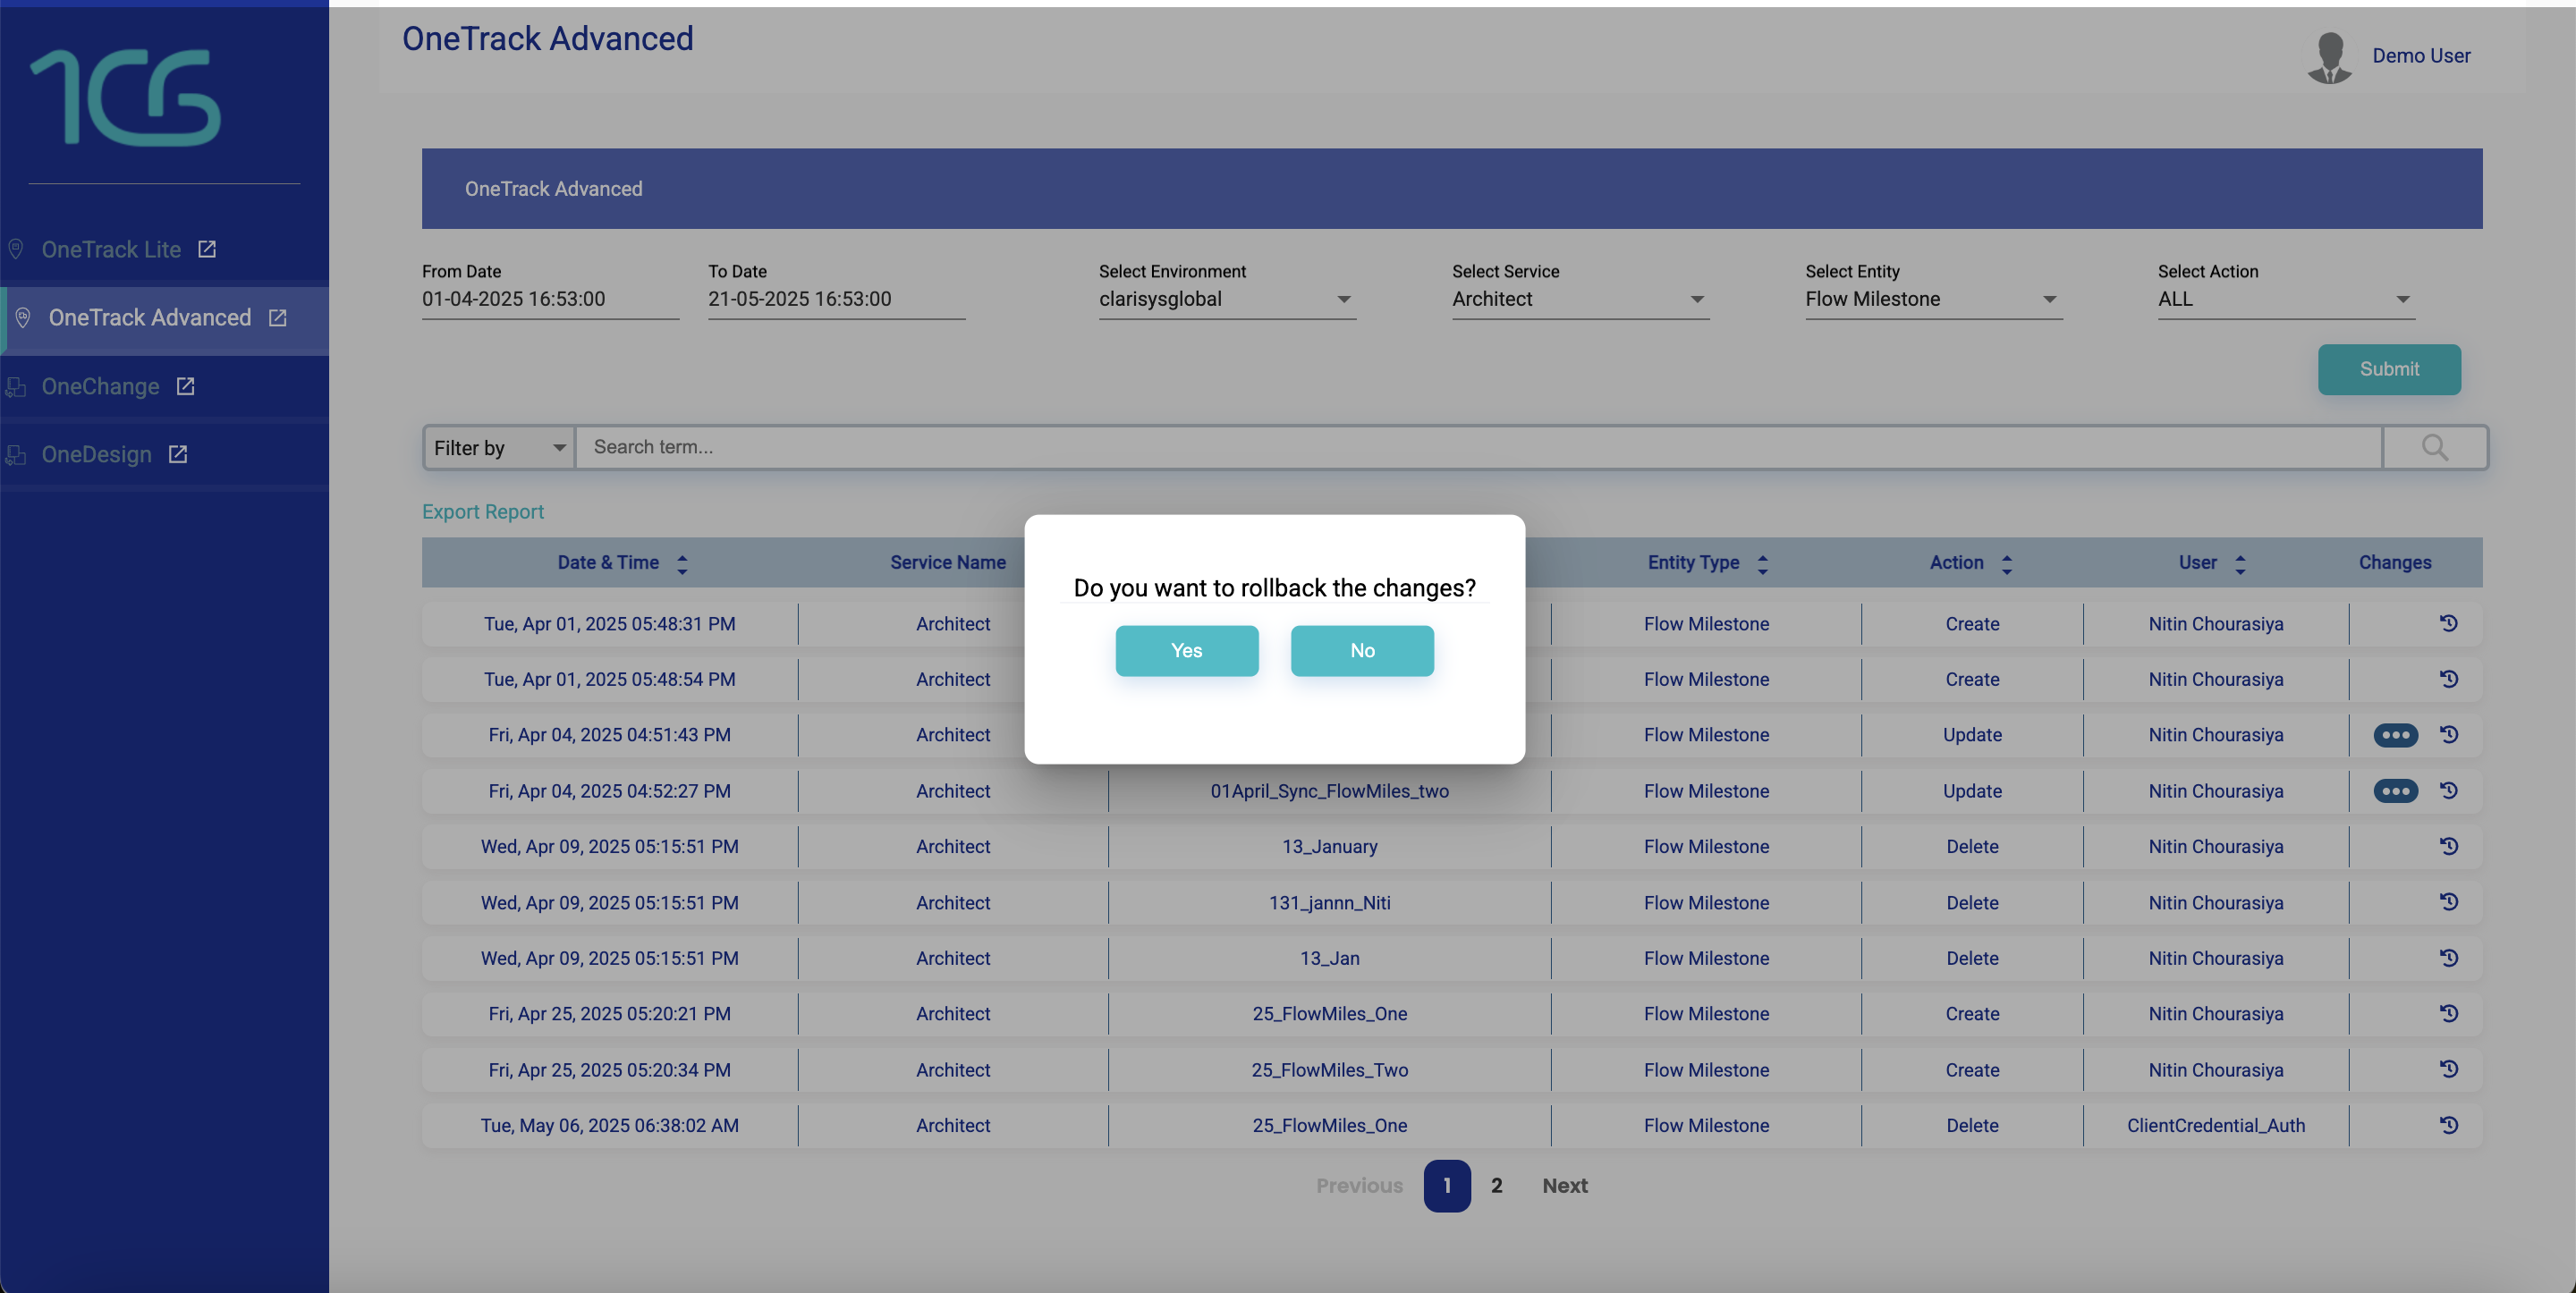
Task: Click the Export Report link
Action: pyautogui.click(x=482, y=511)
